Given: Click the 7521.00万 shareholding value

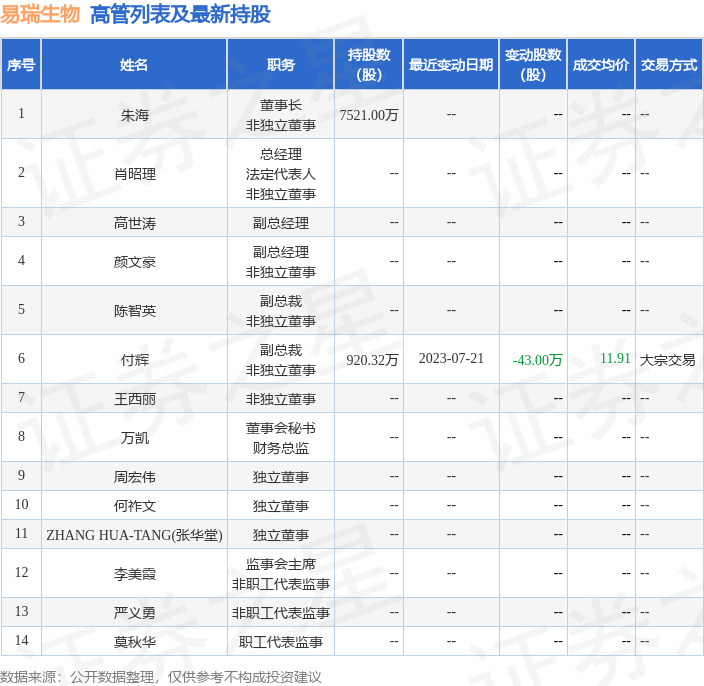Looking at the screenshot, I should coord(369,115).
